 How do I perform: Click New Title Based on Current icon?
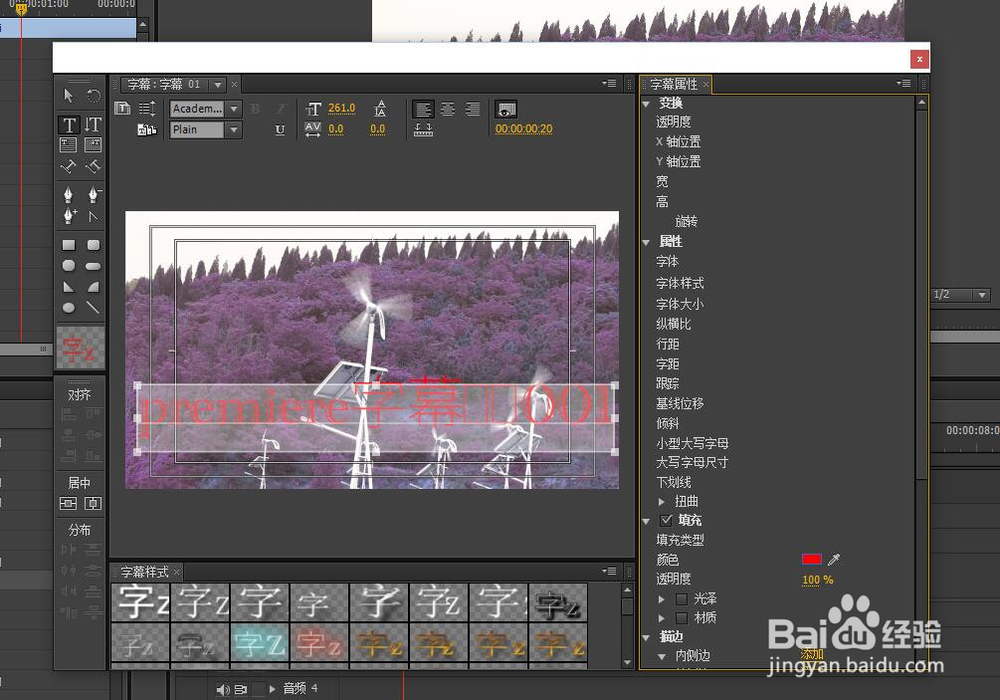(x=122, y=108)
